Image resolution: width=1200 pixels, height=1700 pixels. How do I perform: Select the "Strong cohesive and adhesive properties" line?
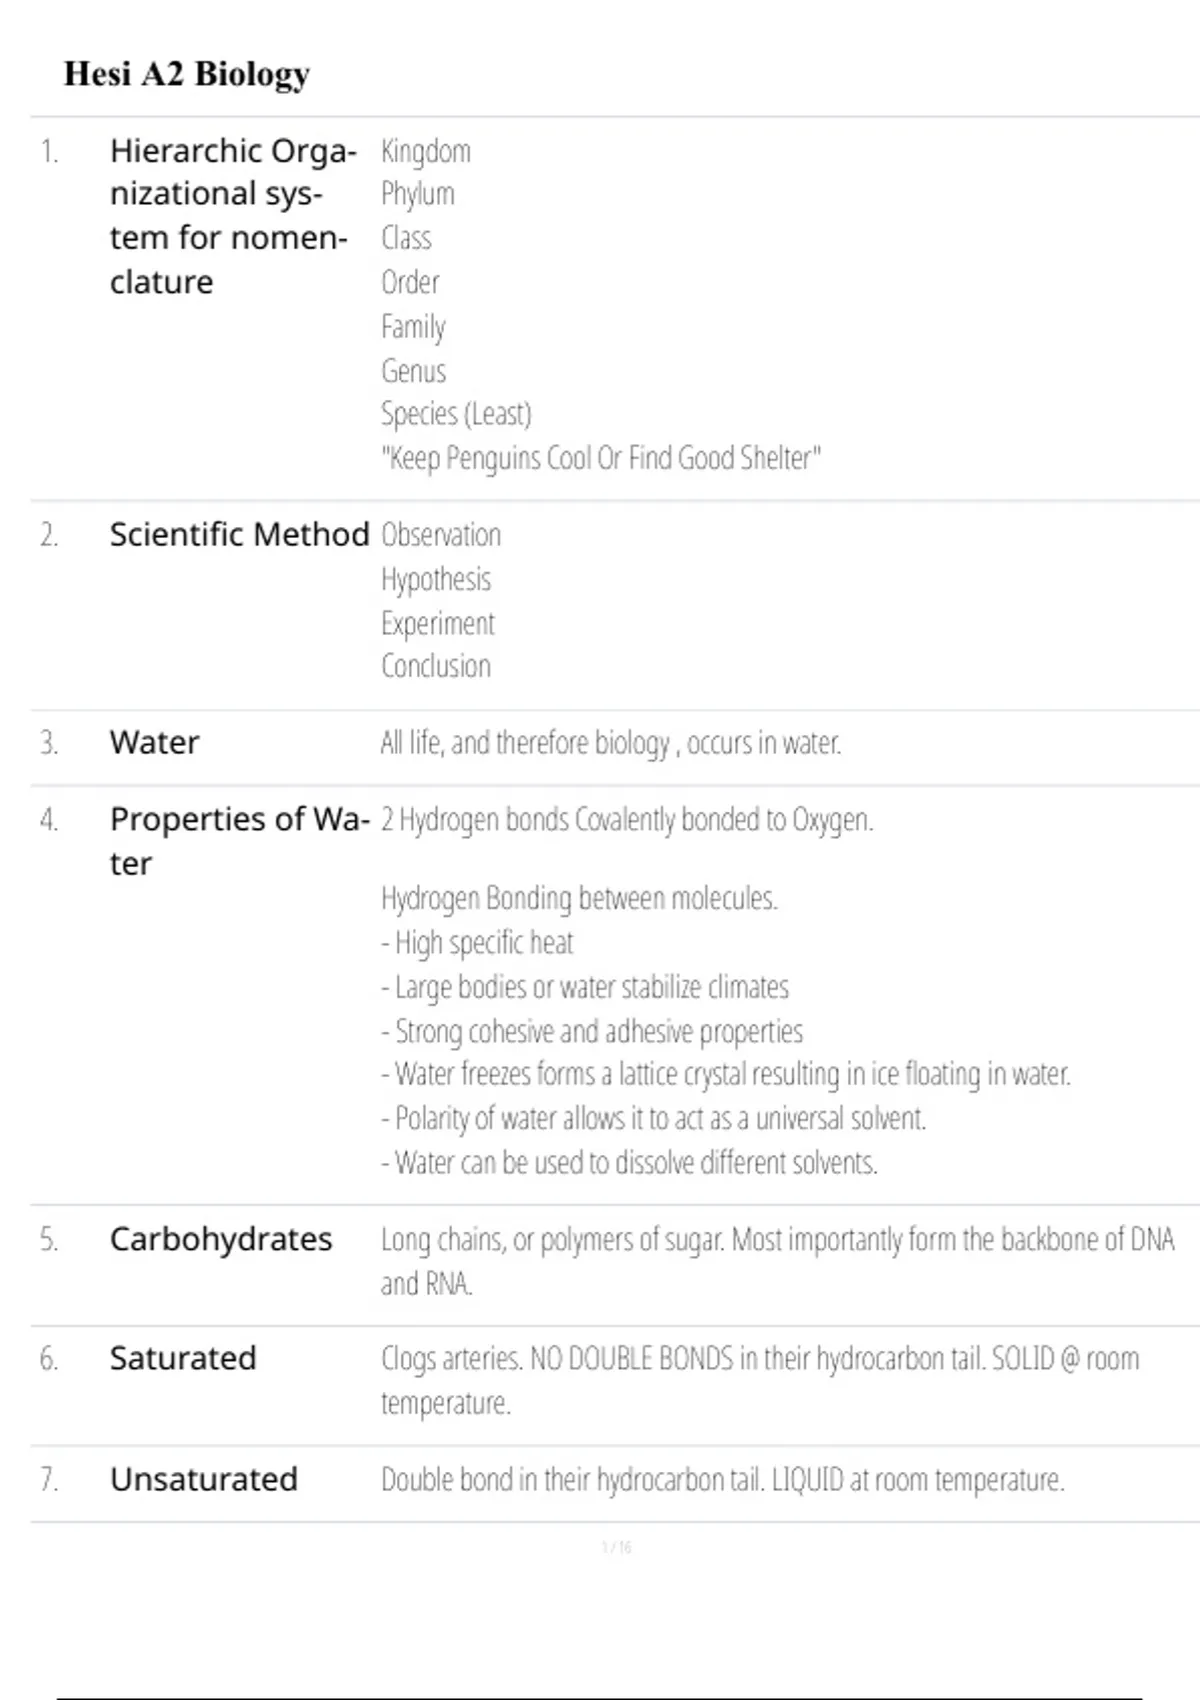coord(593,1032)
